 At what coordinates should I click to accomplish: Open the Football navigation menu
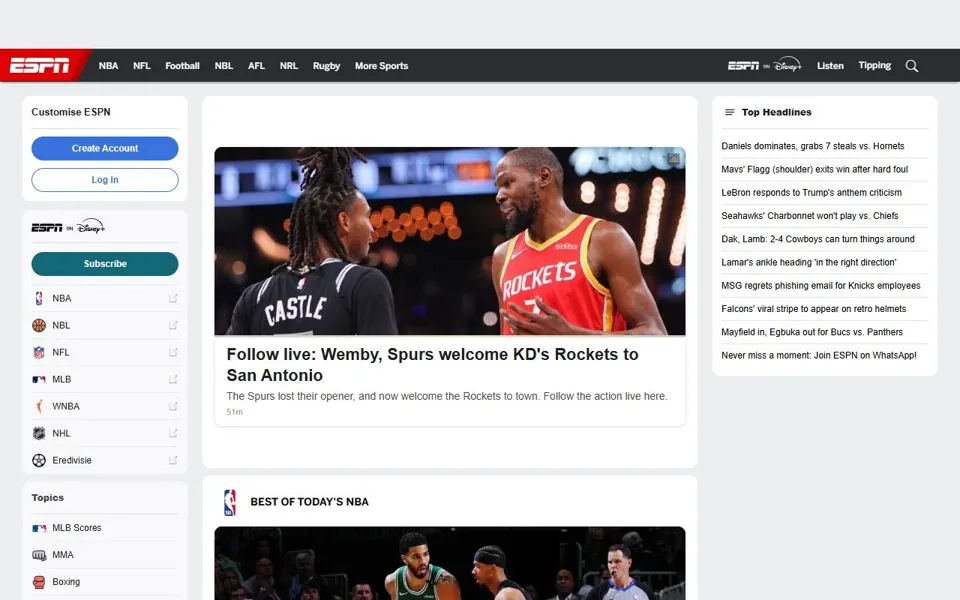(182, 66)
